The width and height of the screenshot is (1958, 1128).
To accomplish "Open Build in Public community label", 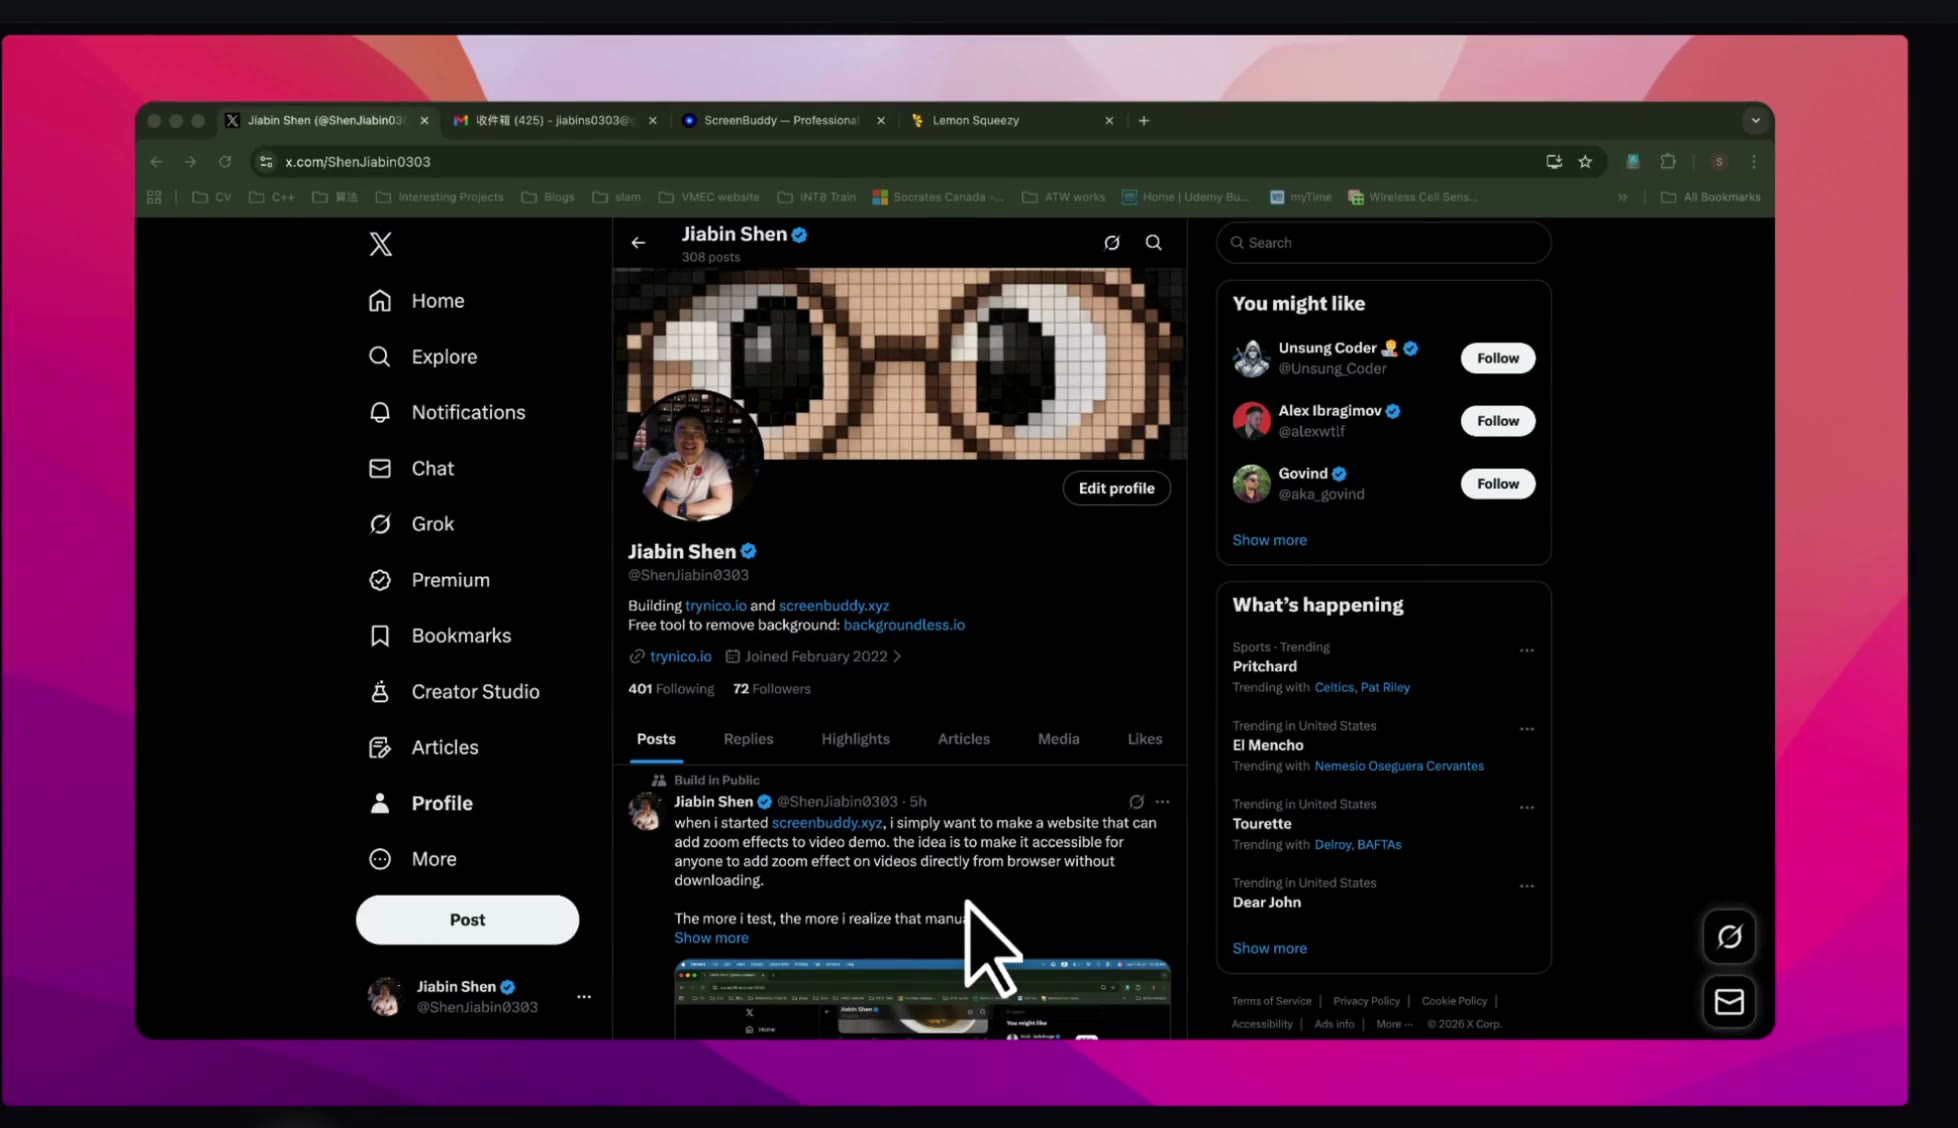I will tap(716, 780).
